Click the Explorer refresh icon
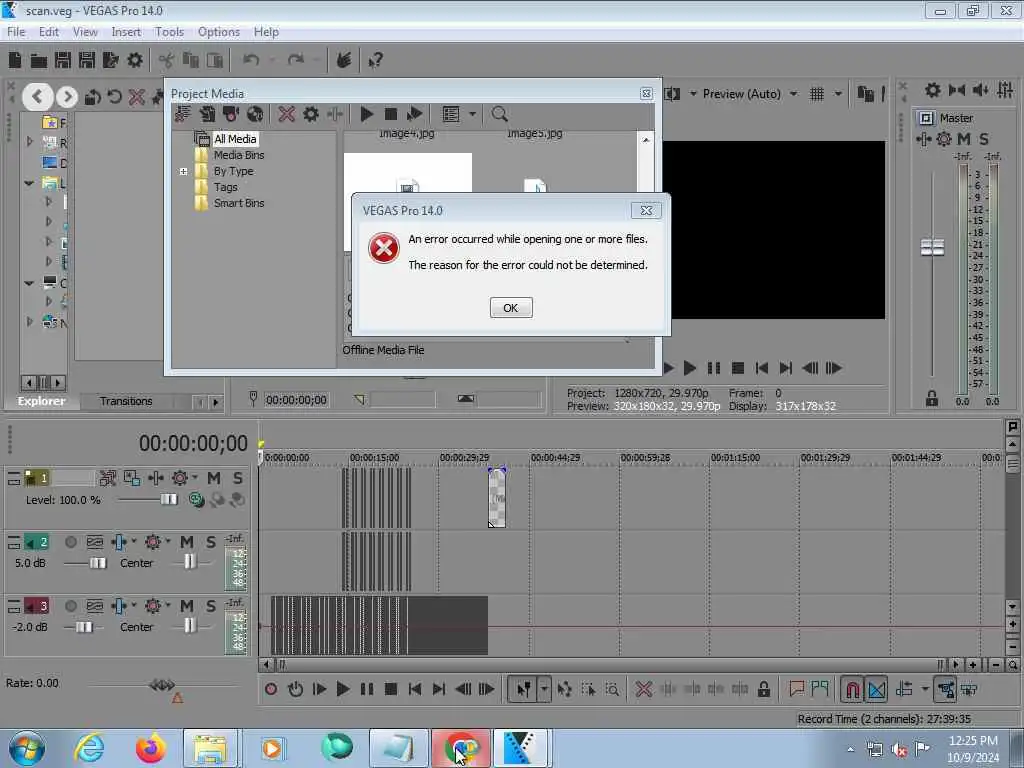This screenshot has width=1024, height=768. 114,97
